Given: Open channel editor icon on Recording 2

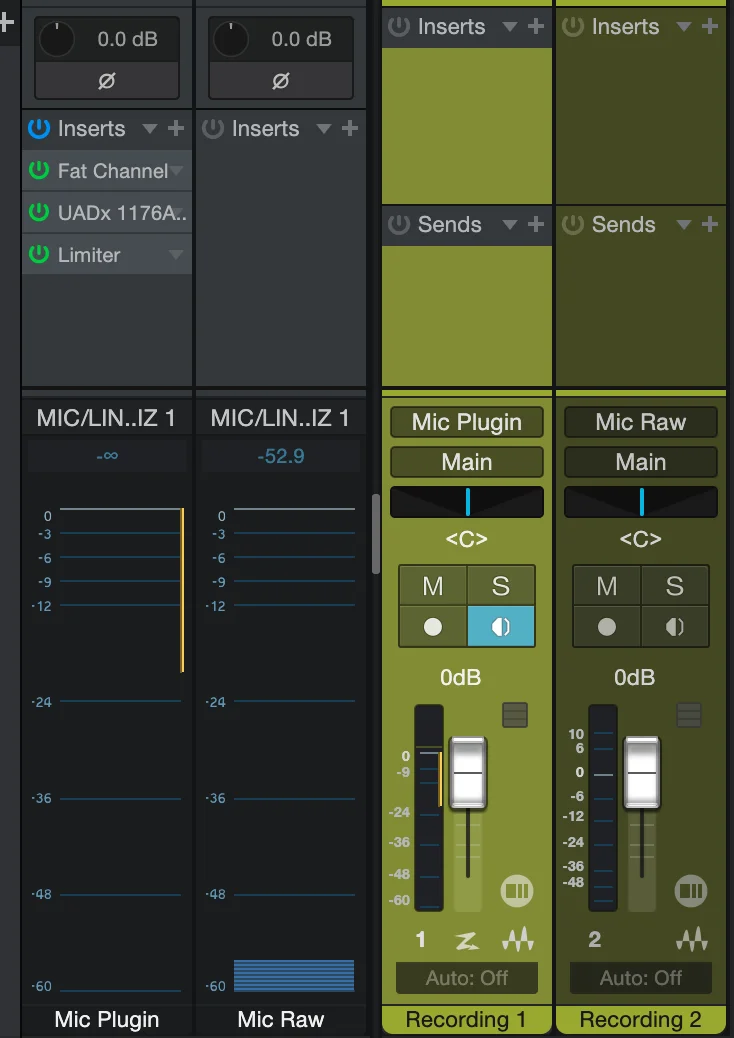Looking at the screenshot, I should coord(690,890).
